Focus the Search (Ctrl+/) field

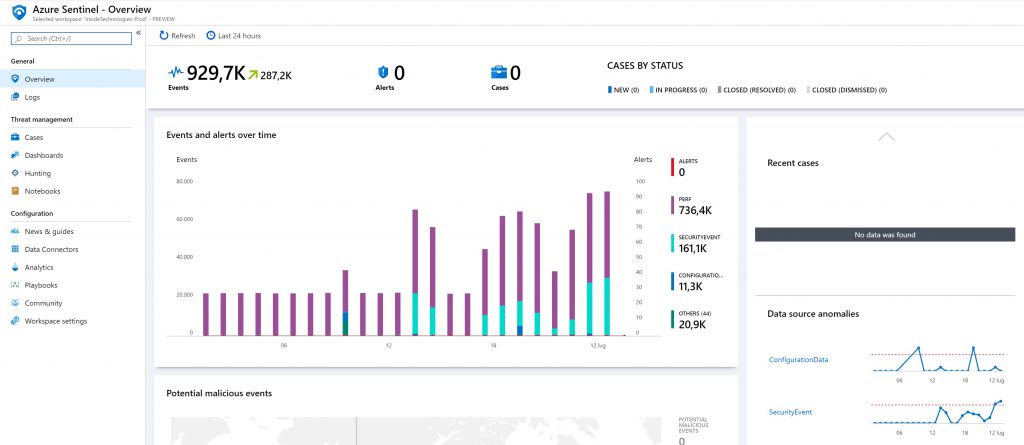pos(71,39)
